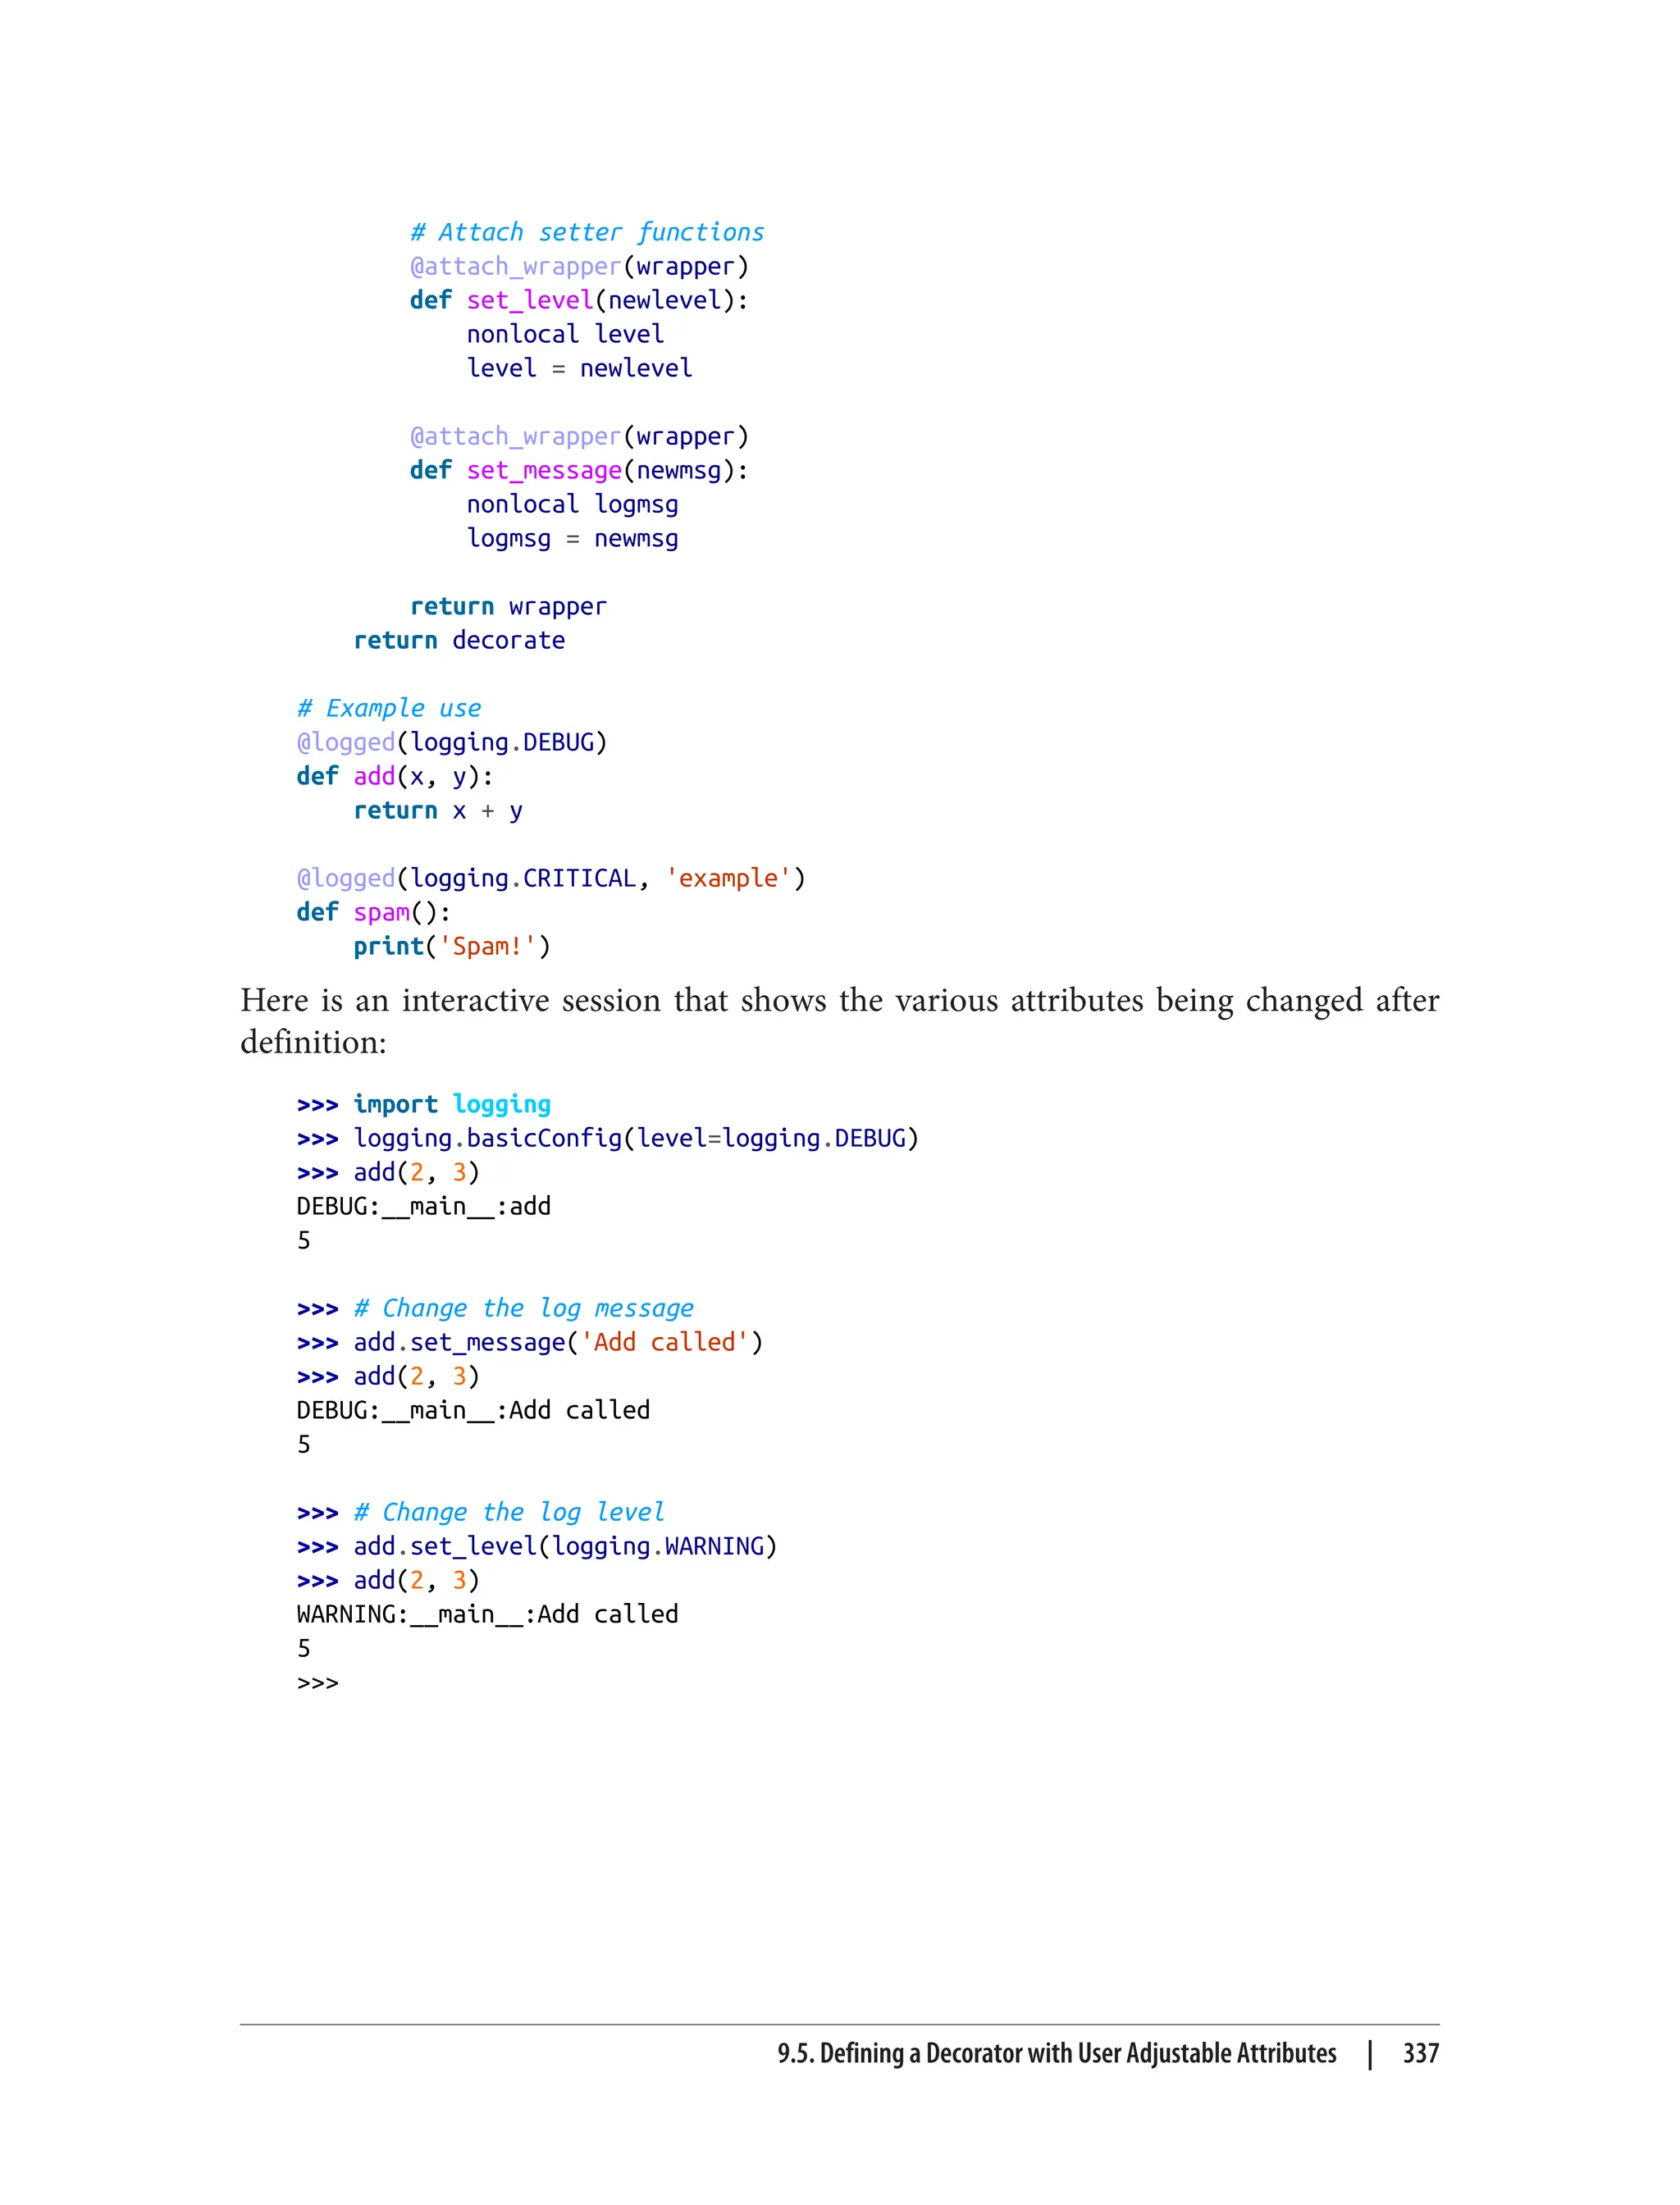Click the line add.set_level(logging.WARNING)
Image resolution: width=1680 pixels, height=2205 pixels.
coord(537,1546)
